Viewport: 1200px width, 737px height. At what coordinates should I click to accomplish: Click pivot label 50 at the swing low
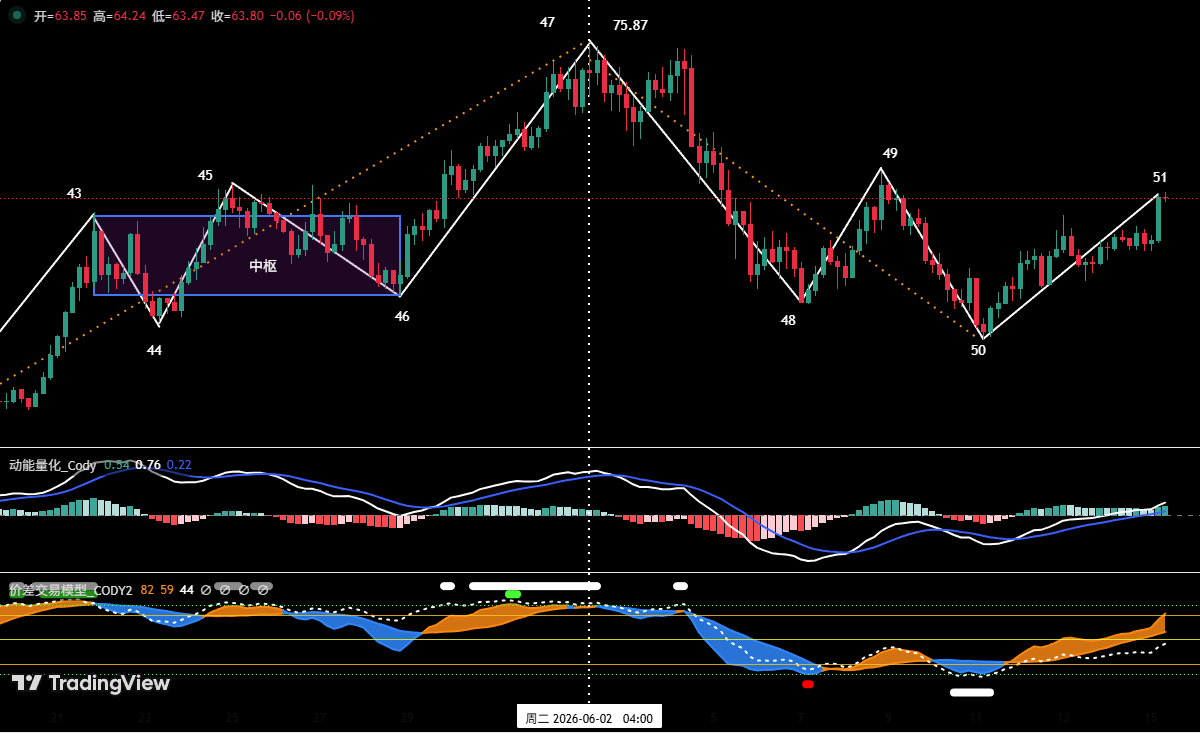[x=978, y=350]
